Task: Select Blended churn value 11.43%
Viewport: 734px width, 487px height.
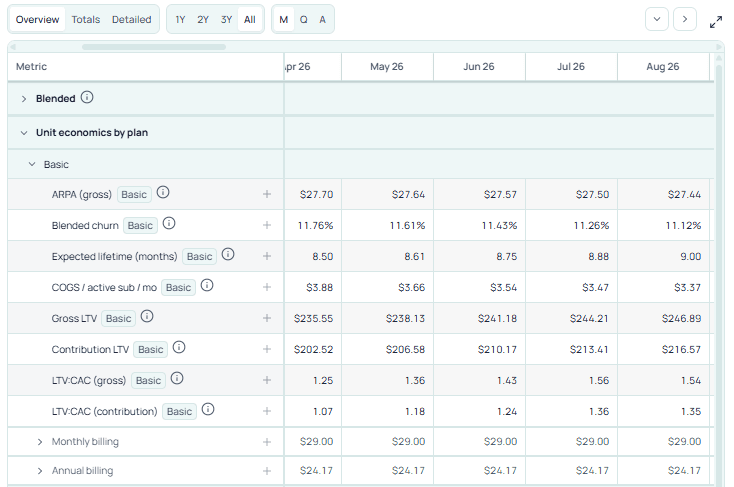Action: point(499,226)
